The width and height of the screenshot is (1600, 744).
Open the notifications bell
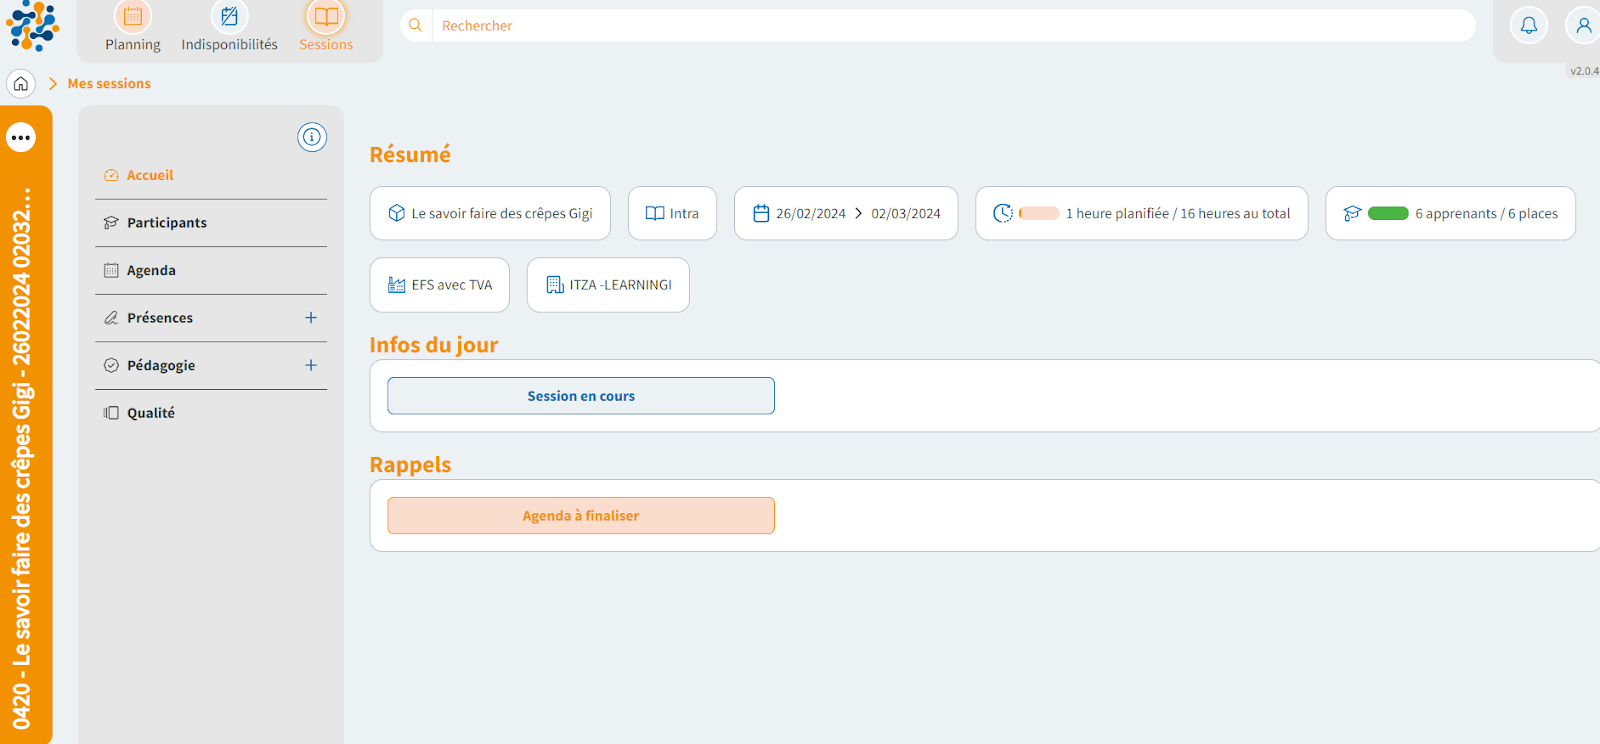coord(1528,26)
